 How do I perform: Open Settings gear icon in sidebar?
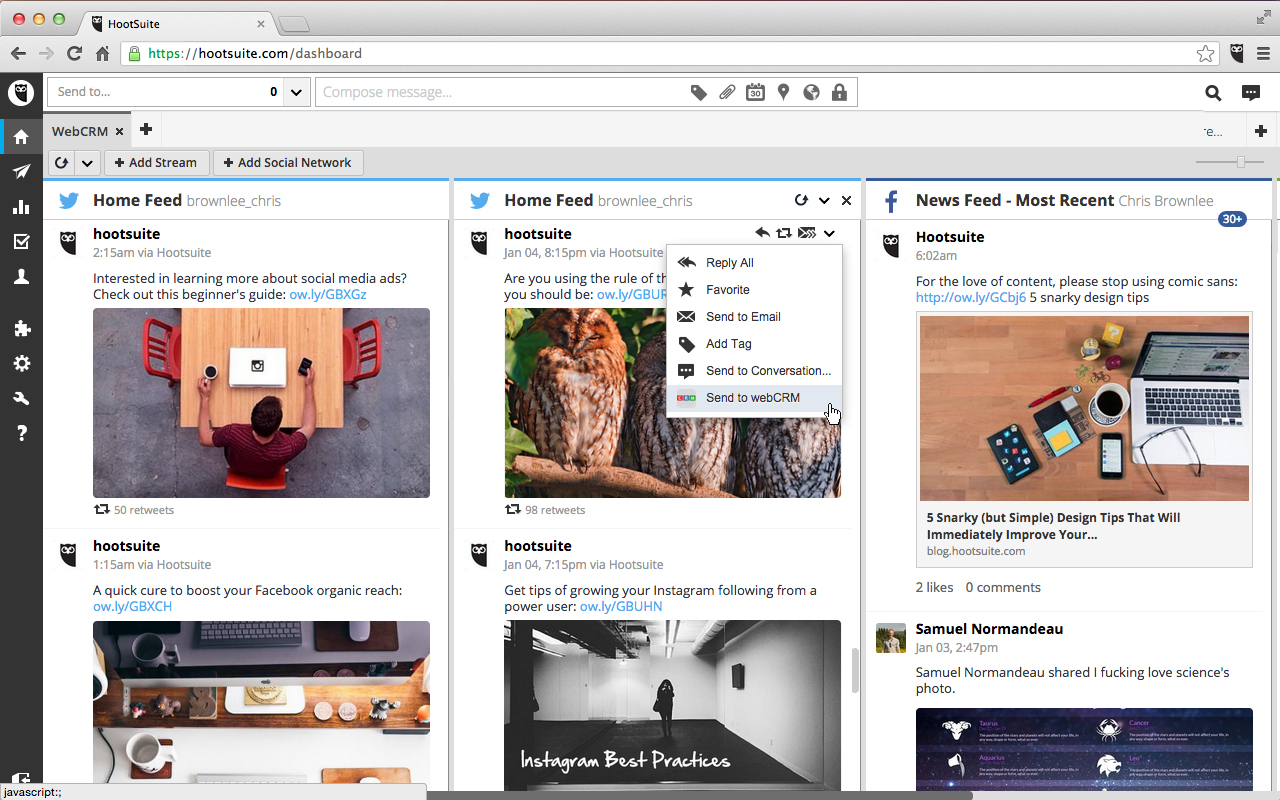pyautogui.click(x=21, y=363)
